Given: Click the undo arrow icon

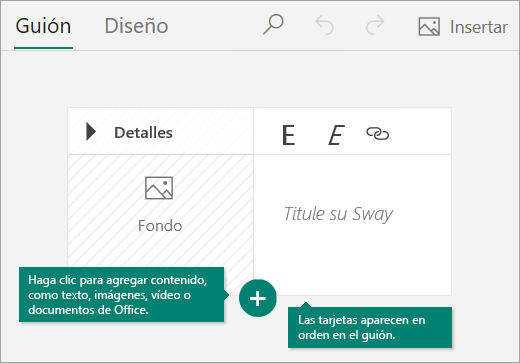Looking at the screenshot, I should point(324,25).
